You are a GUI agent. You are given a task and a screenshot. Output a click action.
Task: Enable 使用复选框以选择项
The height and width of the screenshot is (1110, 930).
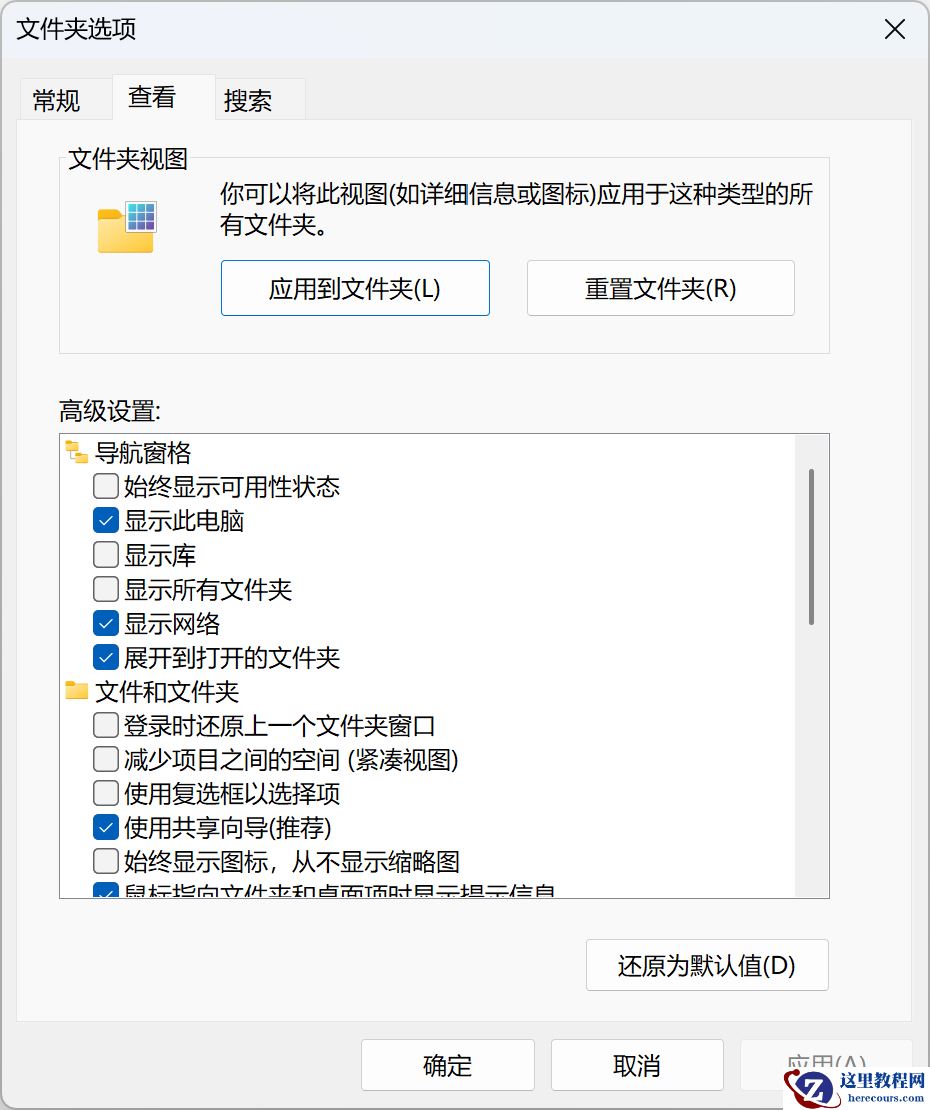tap(105, 793)
